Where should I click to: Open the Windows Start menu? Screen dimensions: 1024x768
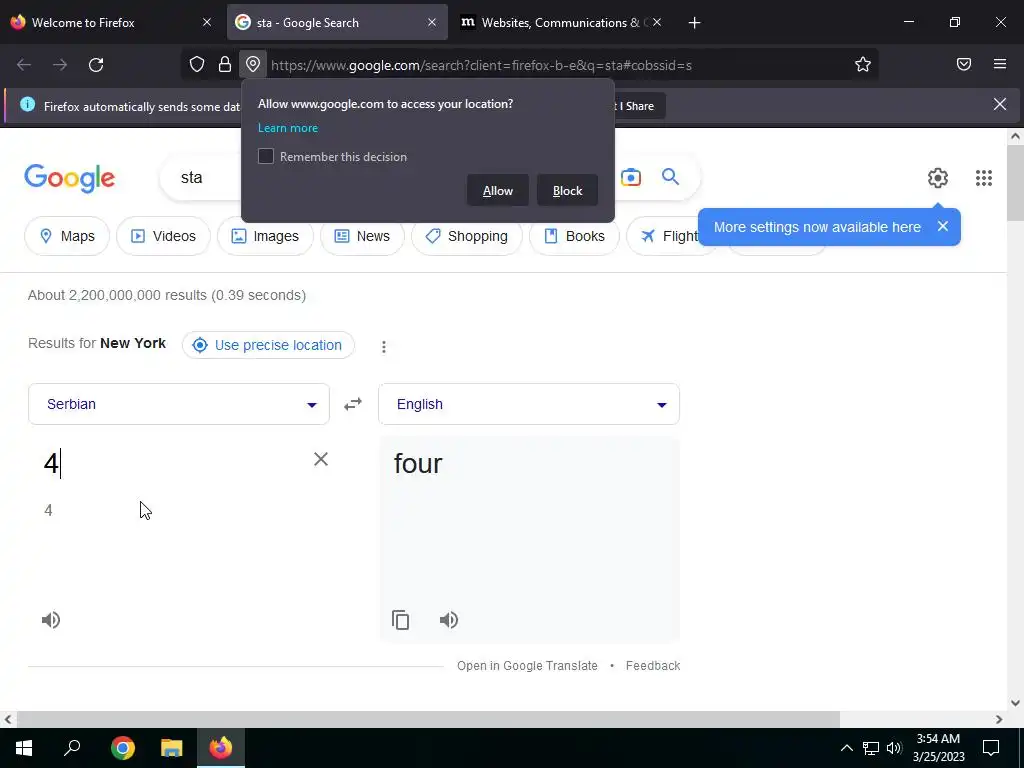pos(24,747)
